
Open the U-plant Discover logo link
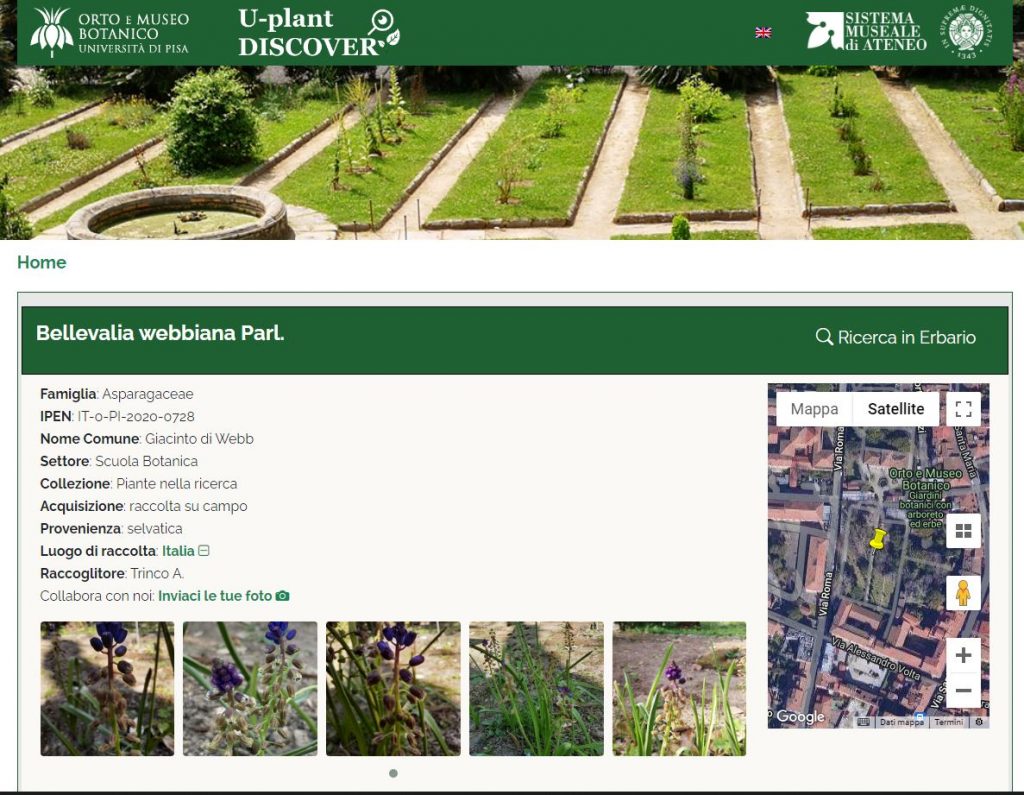click(x=319, y=32)
